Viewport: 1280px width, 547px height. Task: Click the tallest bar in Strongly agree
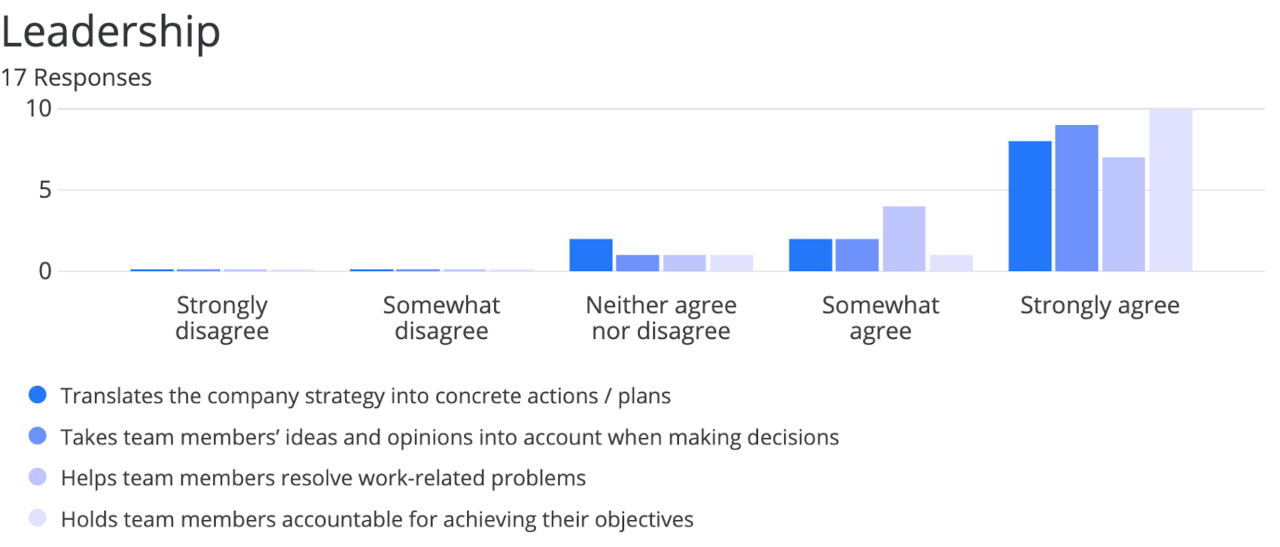pyautogui.click(x=1170, y=190)
